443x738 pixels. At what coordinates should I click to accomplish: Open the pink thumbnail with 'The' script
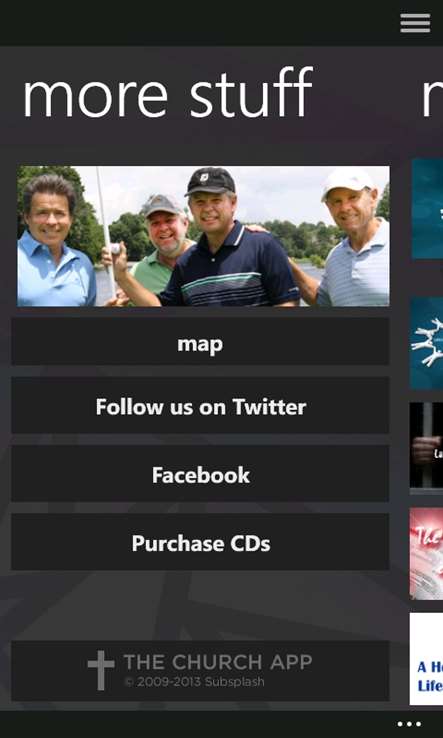tap(427, 554)
